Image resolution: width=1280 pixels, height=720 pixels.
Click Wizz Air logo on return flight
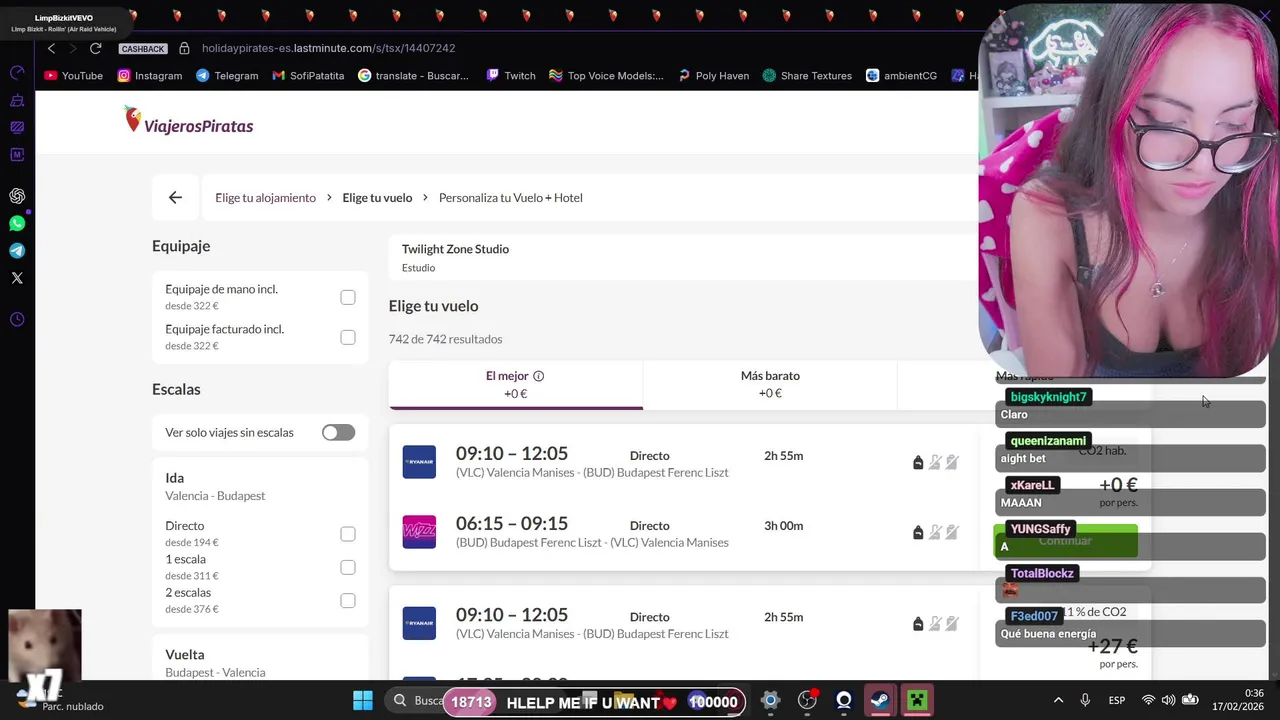tap(419, 532)
